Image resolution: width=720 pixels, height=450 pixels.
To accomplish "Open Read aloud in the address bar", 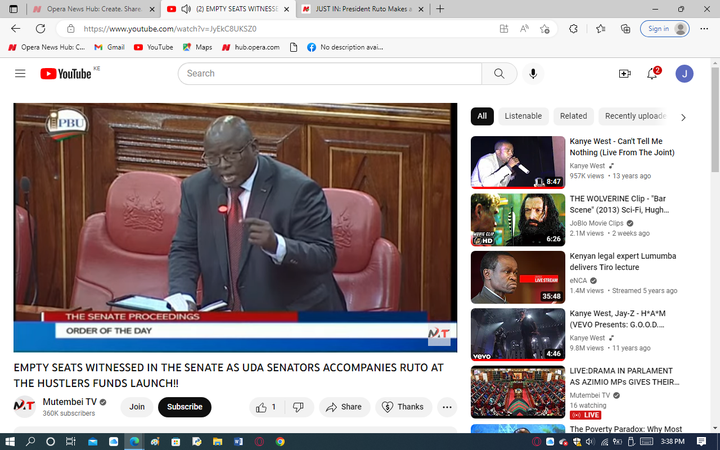I will (x=524, y=28).
